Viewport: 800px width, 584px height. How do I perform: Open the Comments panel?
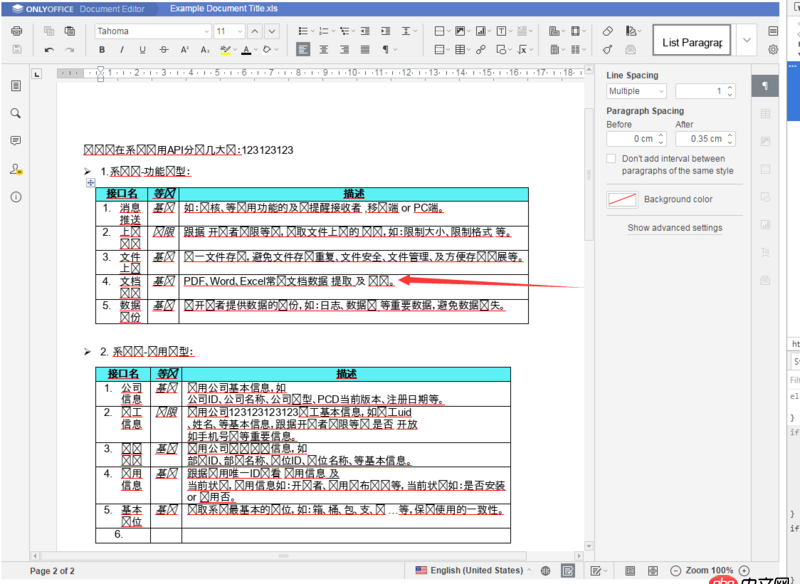click(13, 141)
